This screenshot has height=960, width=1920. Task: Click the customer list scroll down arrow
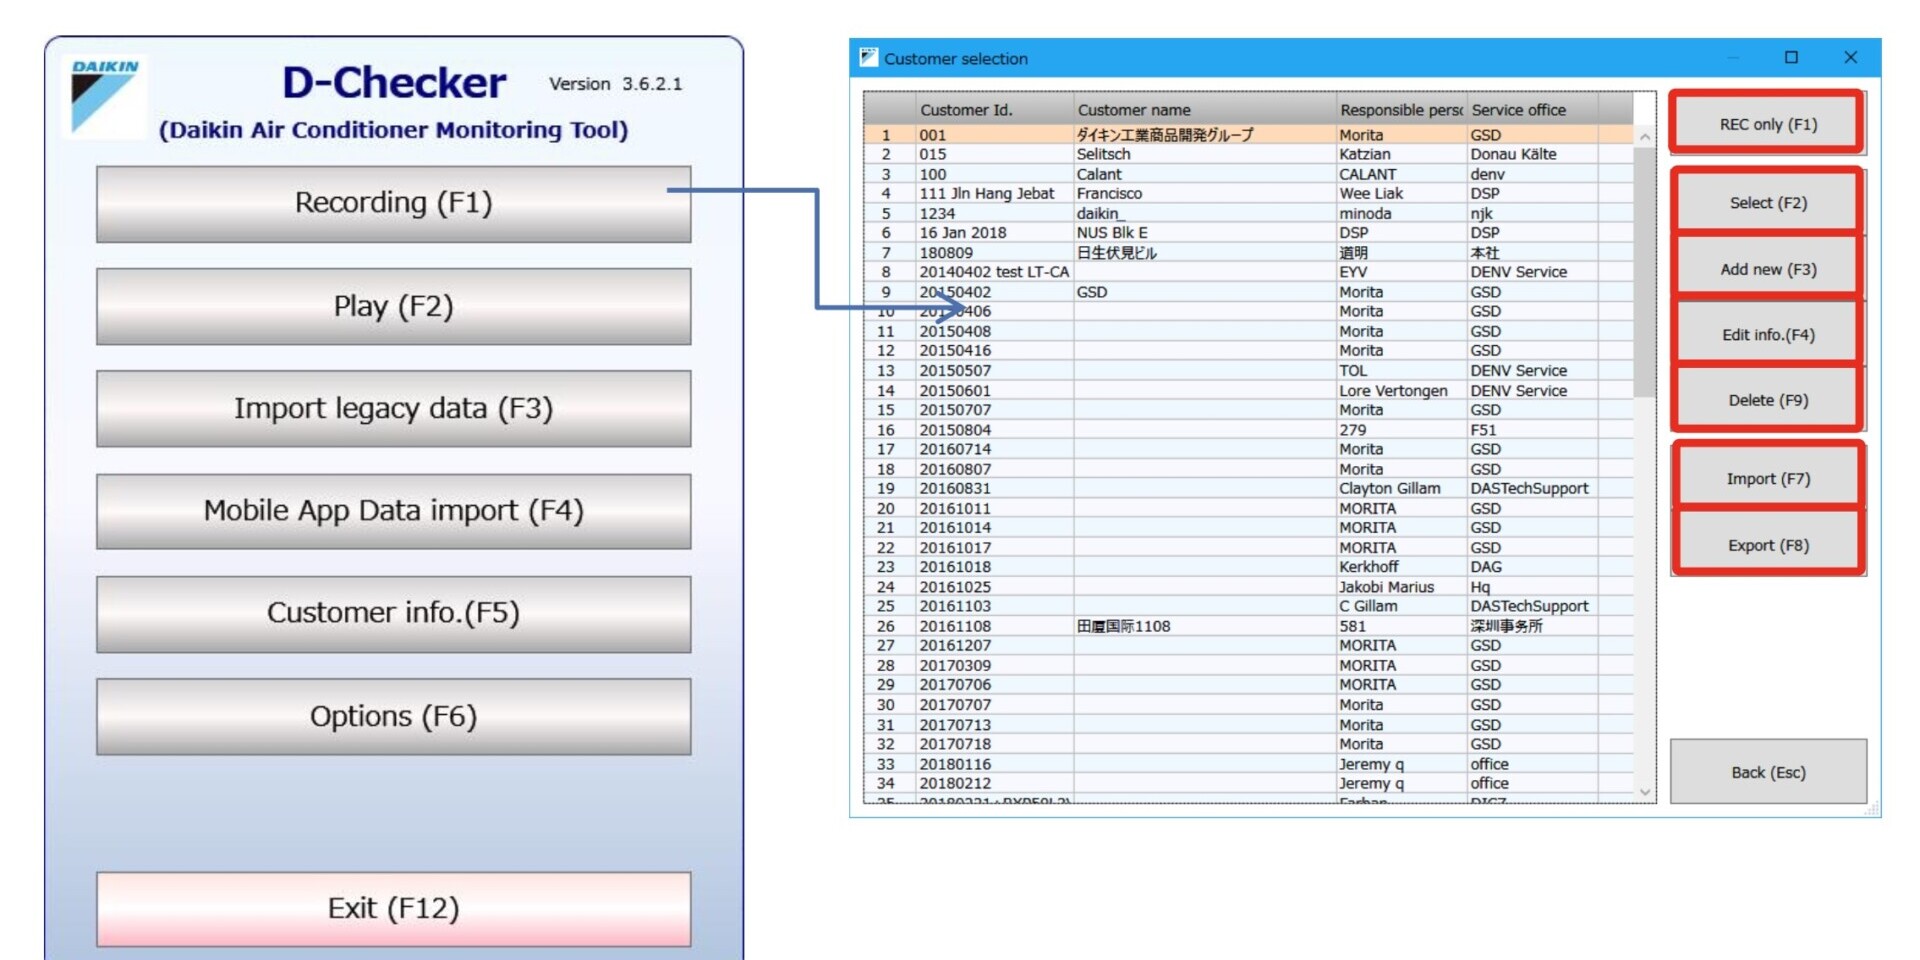click(x=1645, y=792)
